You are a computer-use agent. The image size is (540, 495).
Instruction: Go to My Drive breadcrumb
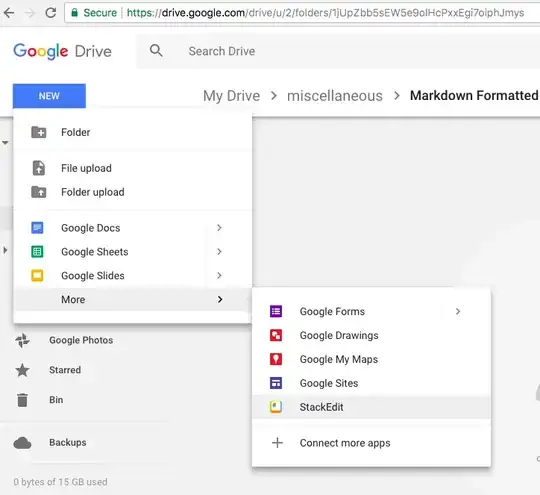tap(231, 96)
